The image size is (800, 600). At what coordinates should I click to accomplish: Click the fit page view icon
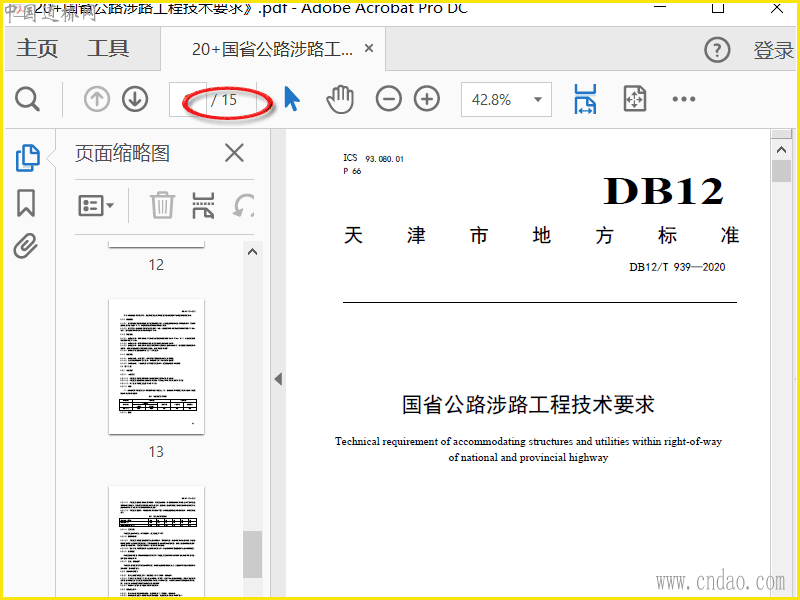click(x=635, y=99)
